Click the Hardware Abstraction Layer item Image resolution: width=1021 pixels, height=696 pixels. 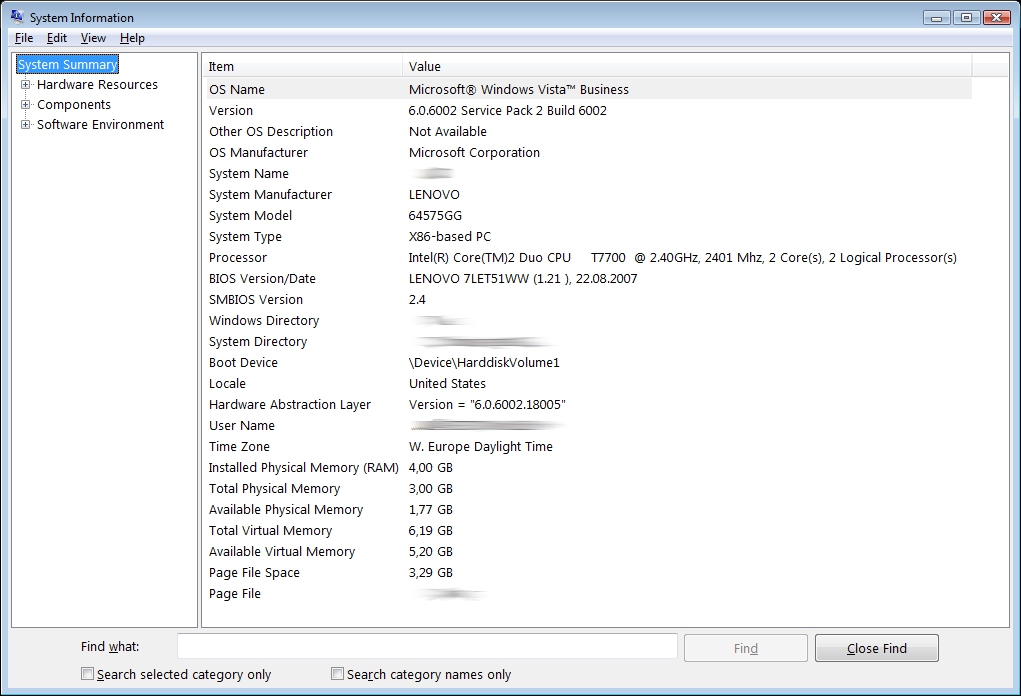click(290, 405)
